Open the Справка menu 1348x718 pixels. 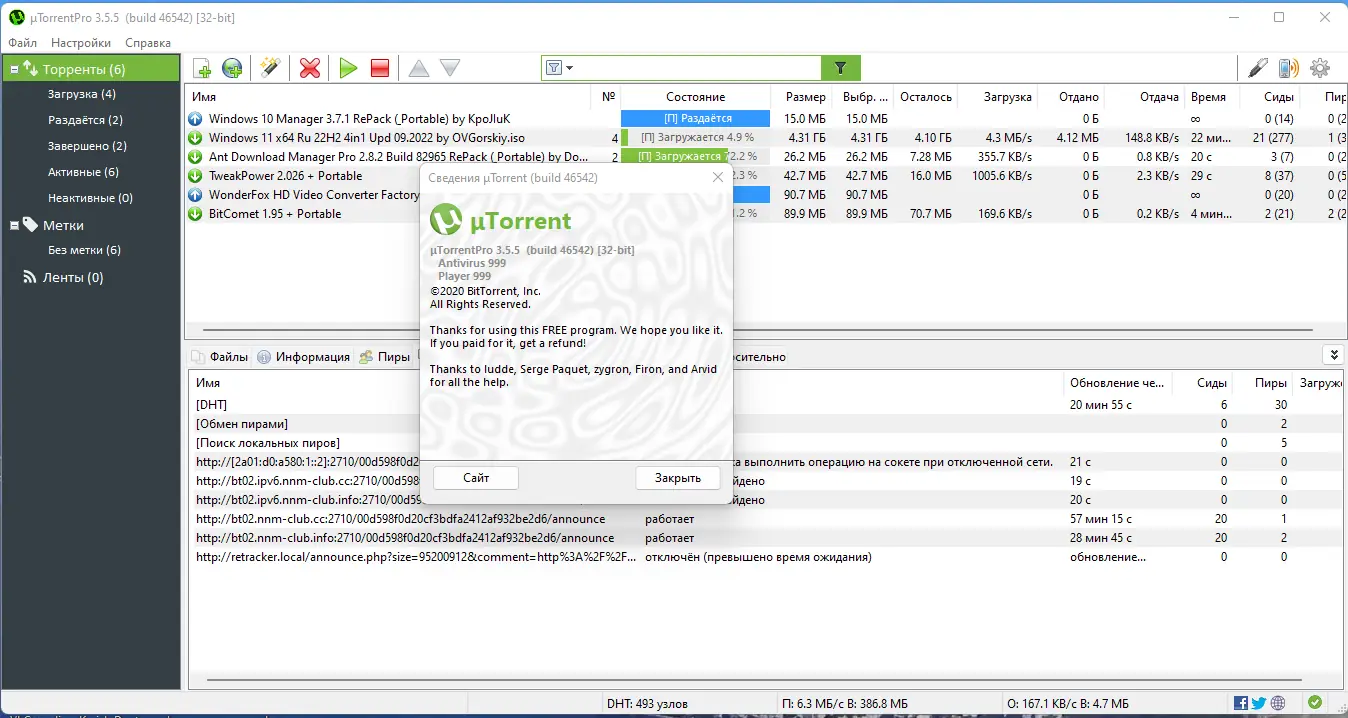(x=148, y=43)
